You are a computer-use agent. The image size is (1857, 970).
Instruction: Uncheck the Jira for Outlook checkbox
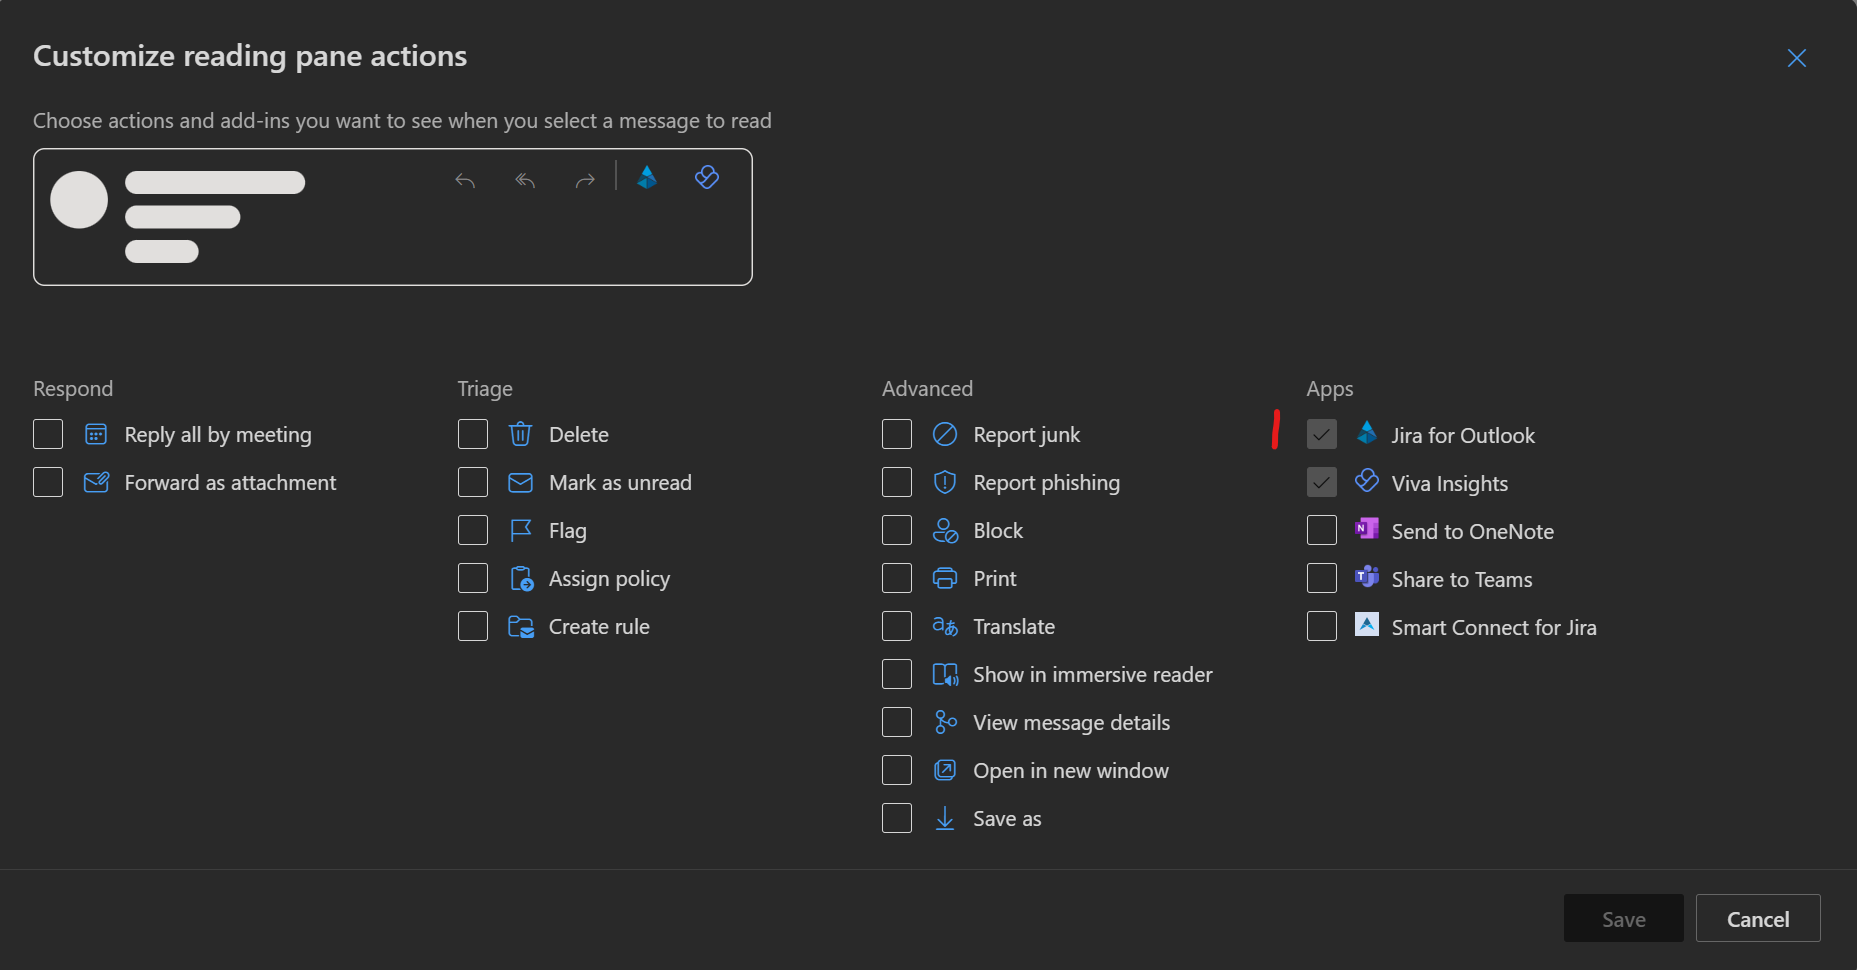click(1321, 435)
